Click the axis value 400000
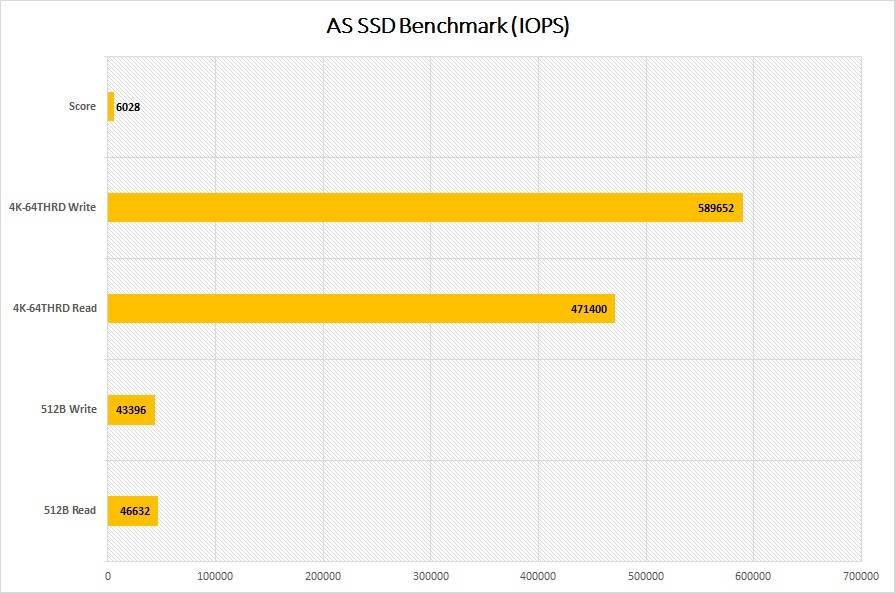This screenshot has width=895, height=593. pos(538,576)
